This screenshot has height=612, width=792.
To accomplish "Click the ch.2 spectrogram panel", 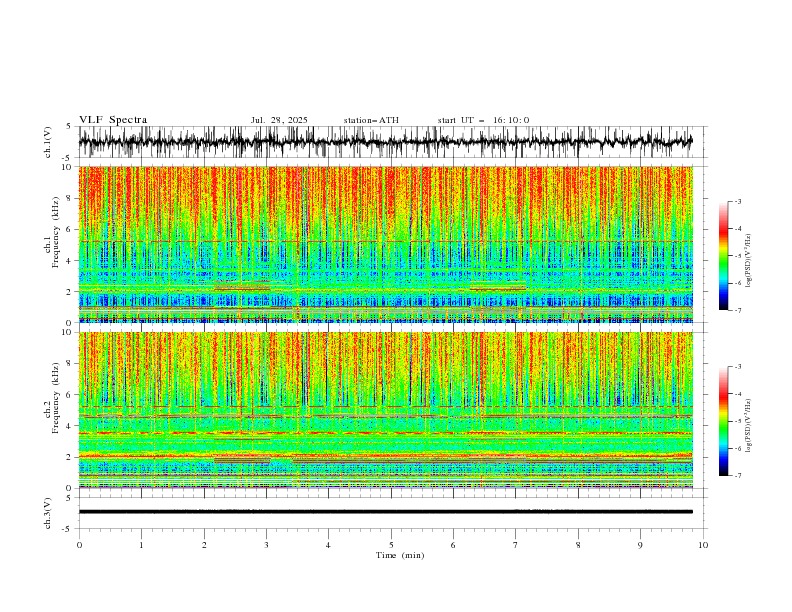I will [385, 410].
